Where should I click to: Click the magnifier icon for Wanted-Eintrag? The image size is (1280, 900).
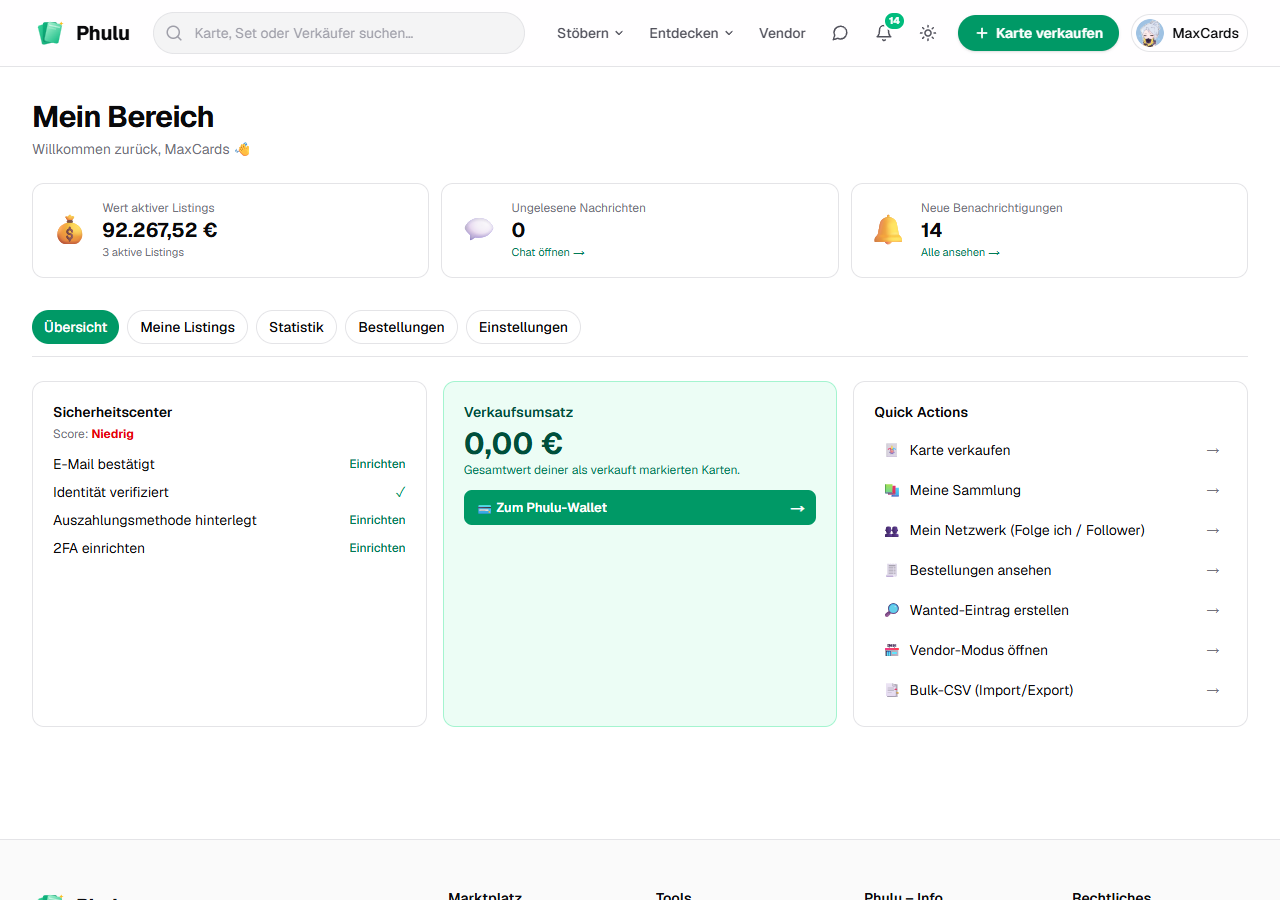[x=892, y=610]
